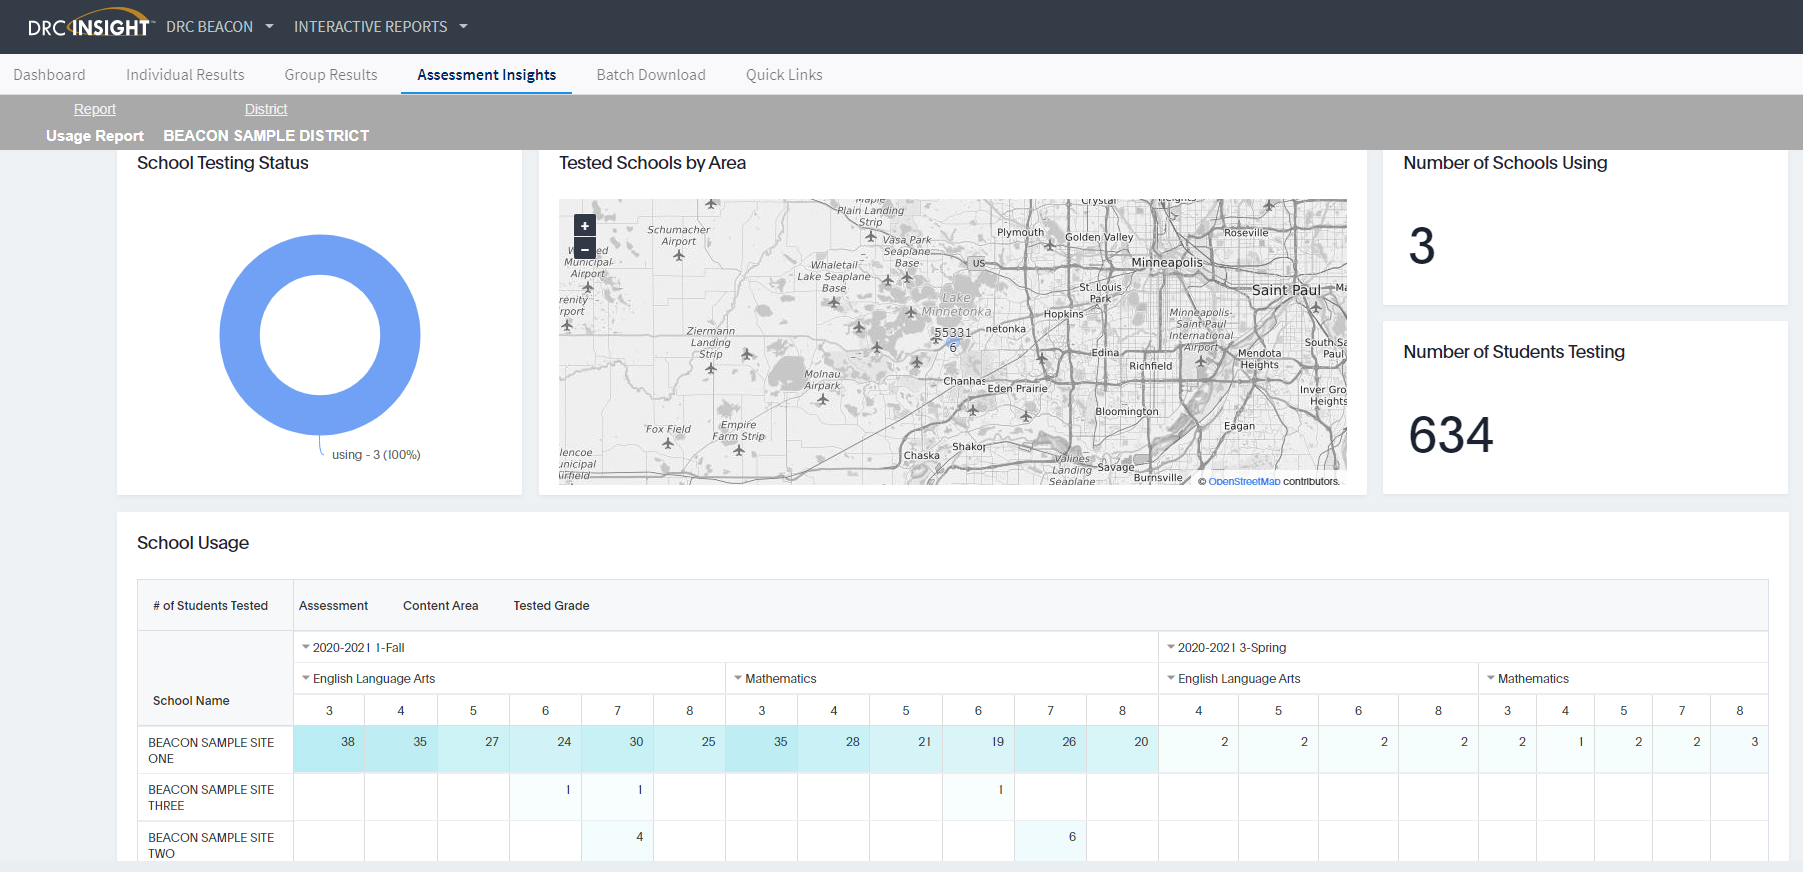Collapse the 2020-2021 3-Spring column group
Image resolution: width=1803 pixels, height=872 pixels.
click(x=1171, y=647)
